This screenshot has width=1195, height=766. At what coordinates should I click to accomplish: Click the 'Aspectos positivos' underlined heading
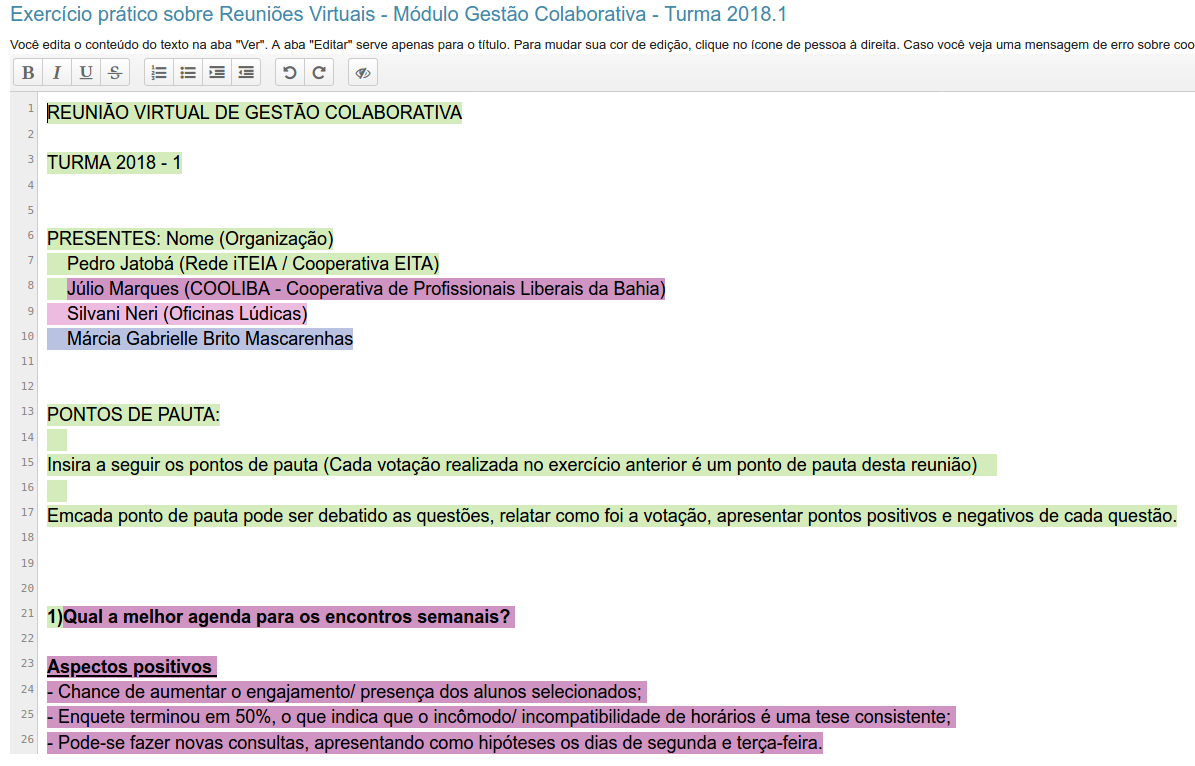click(x=130, y=667)
